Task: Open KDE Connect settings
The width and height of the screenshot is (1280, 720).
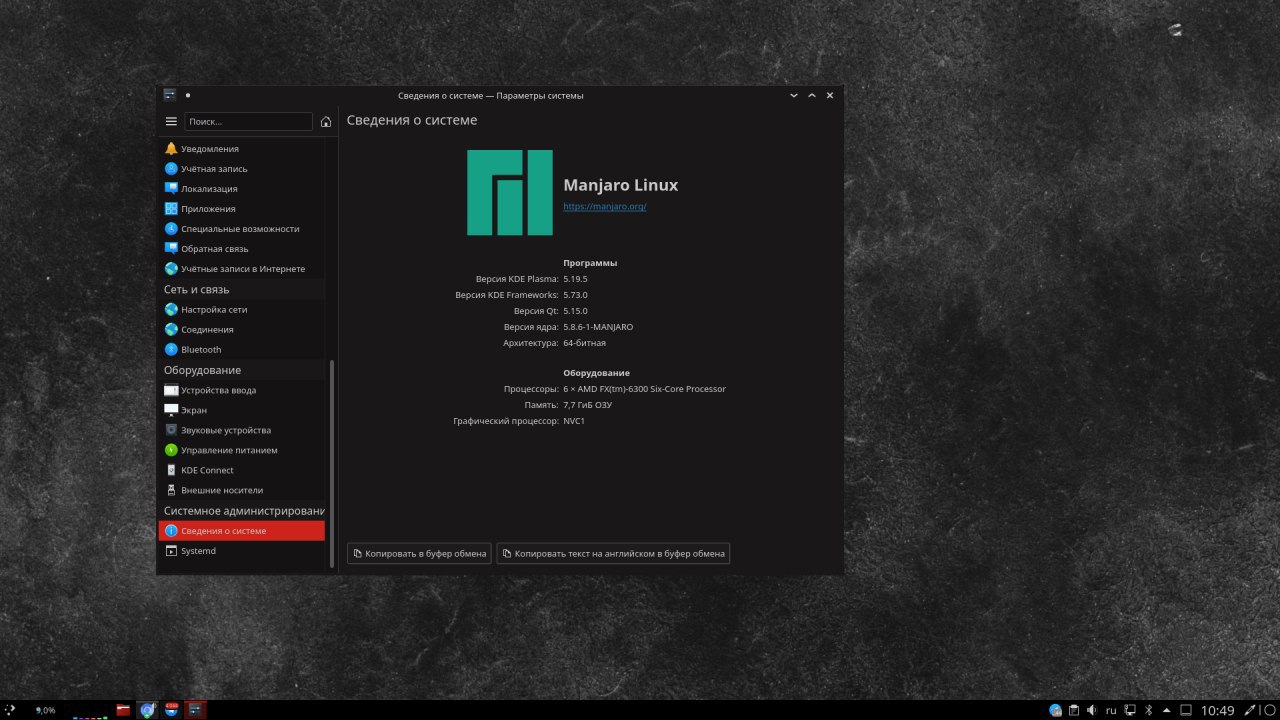Action: (242, 470)
